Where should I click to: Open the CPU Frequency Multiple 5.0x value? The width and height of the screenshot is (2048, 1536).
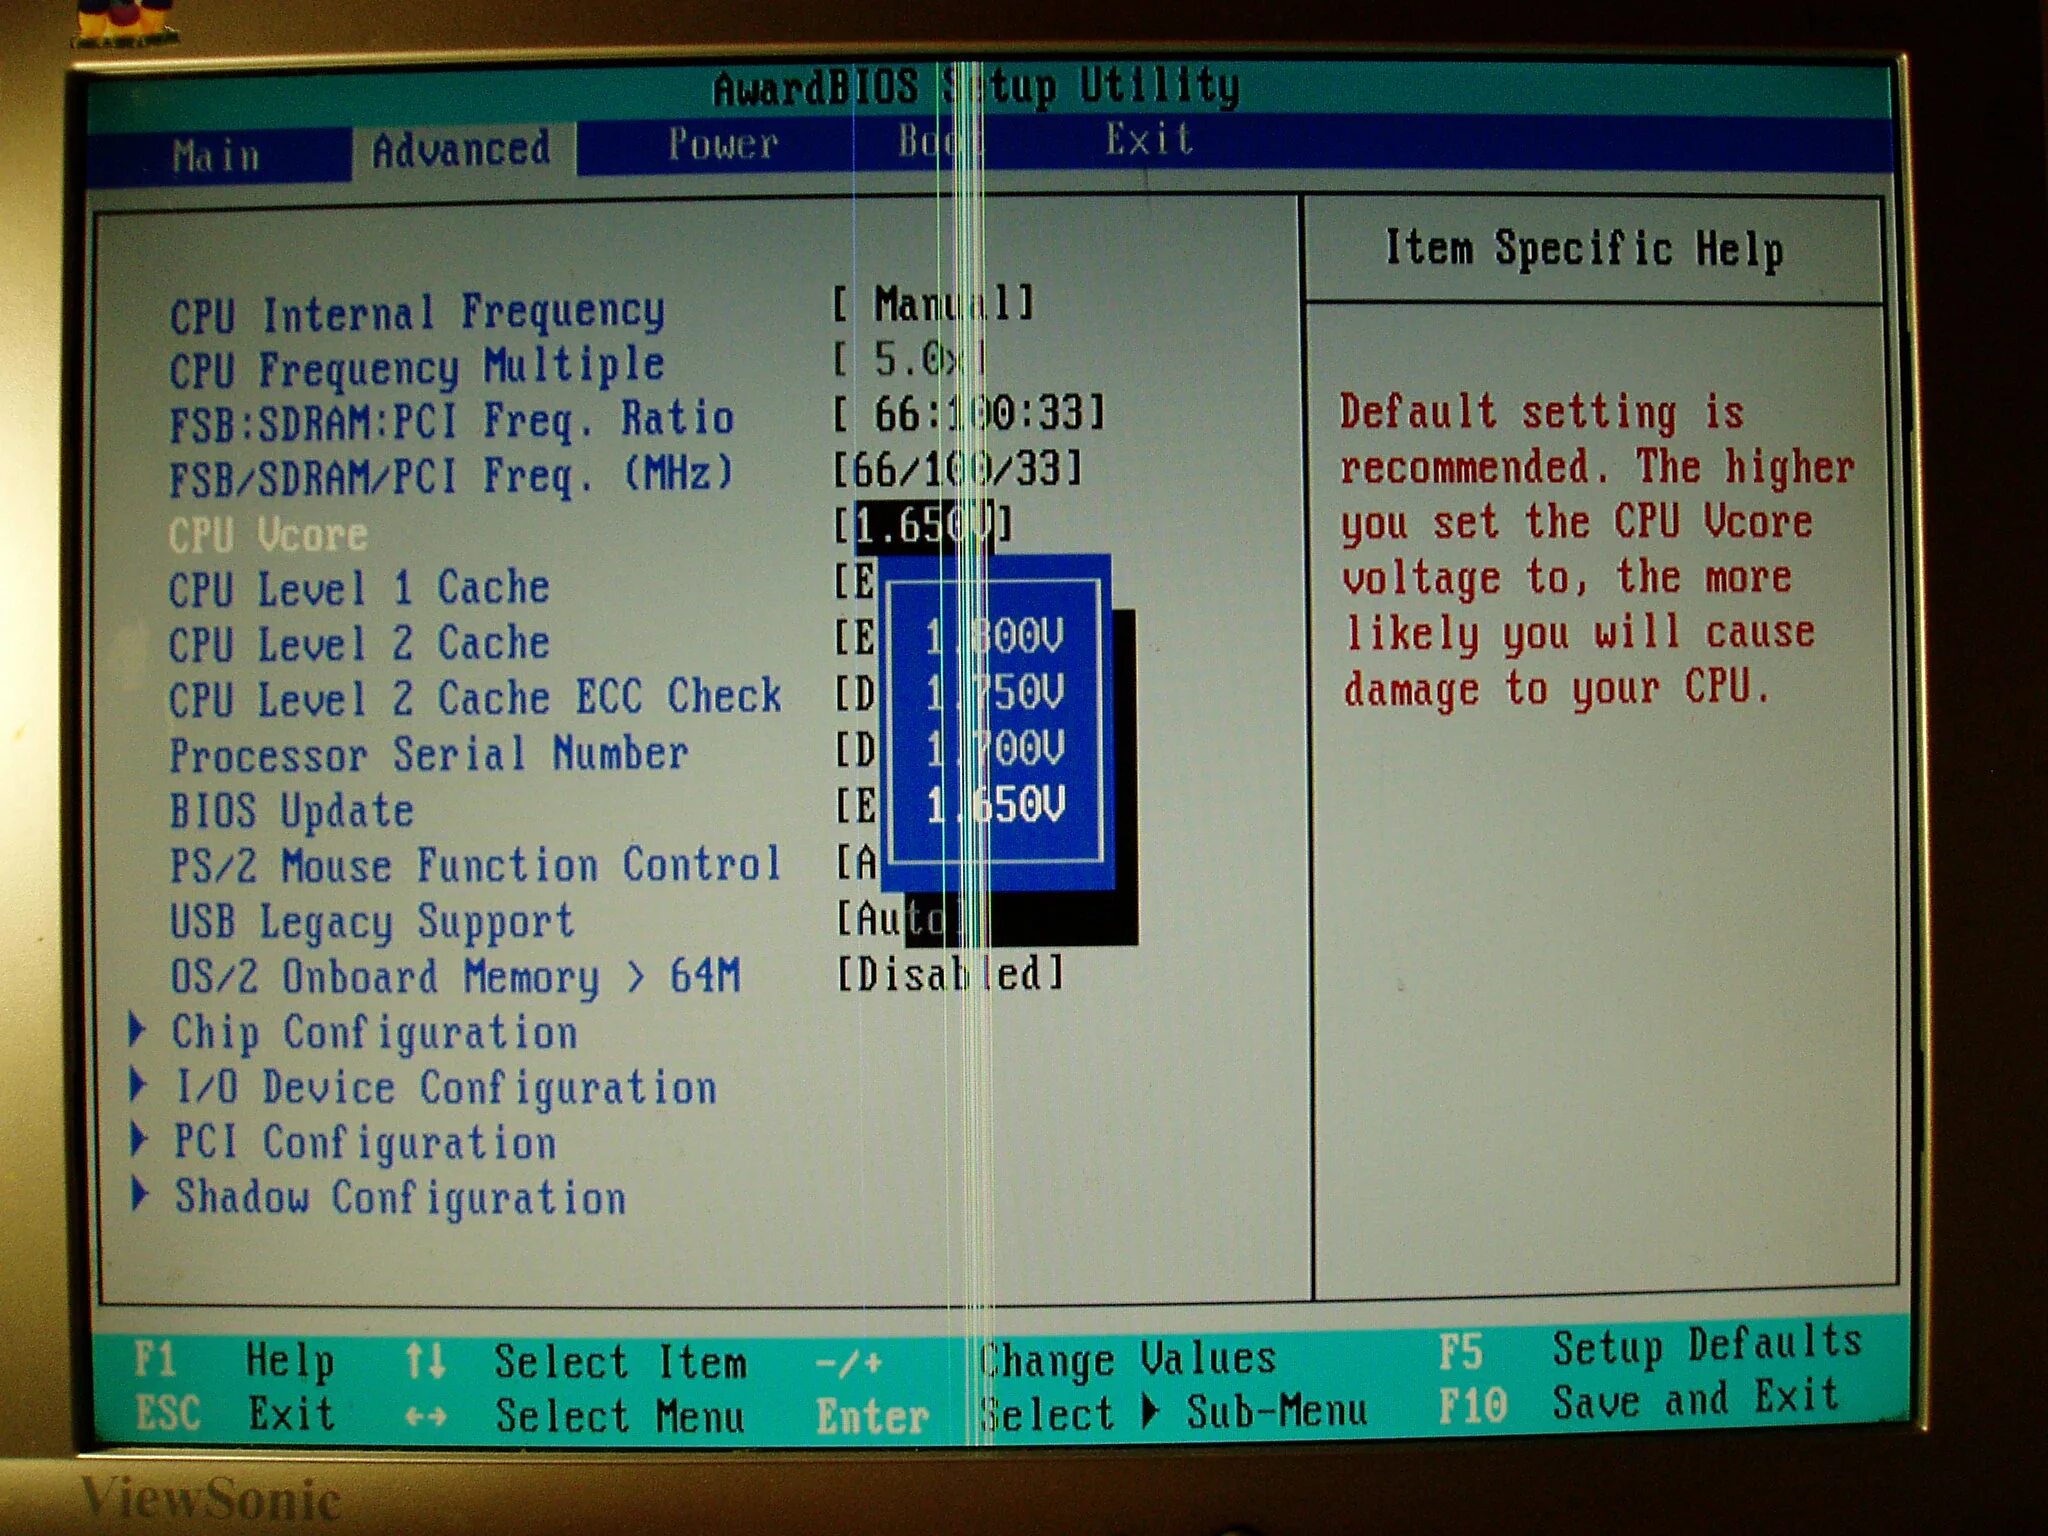point(912,359)
